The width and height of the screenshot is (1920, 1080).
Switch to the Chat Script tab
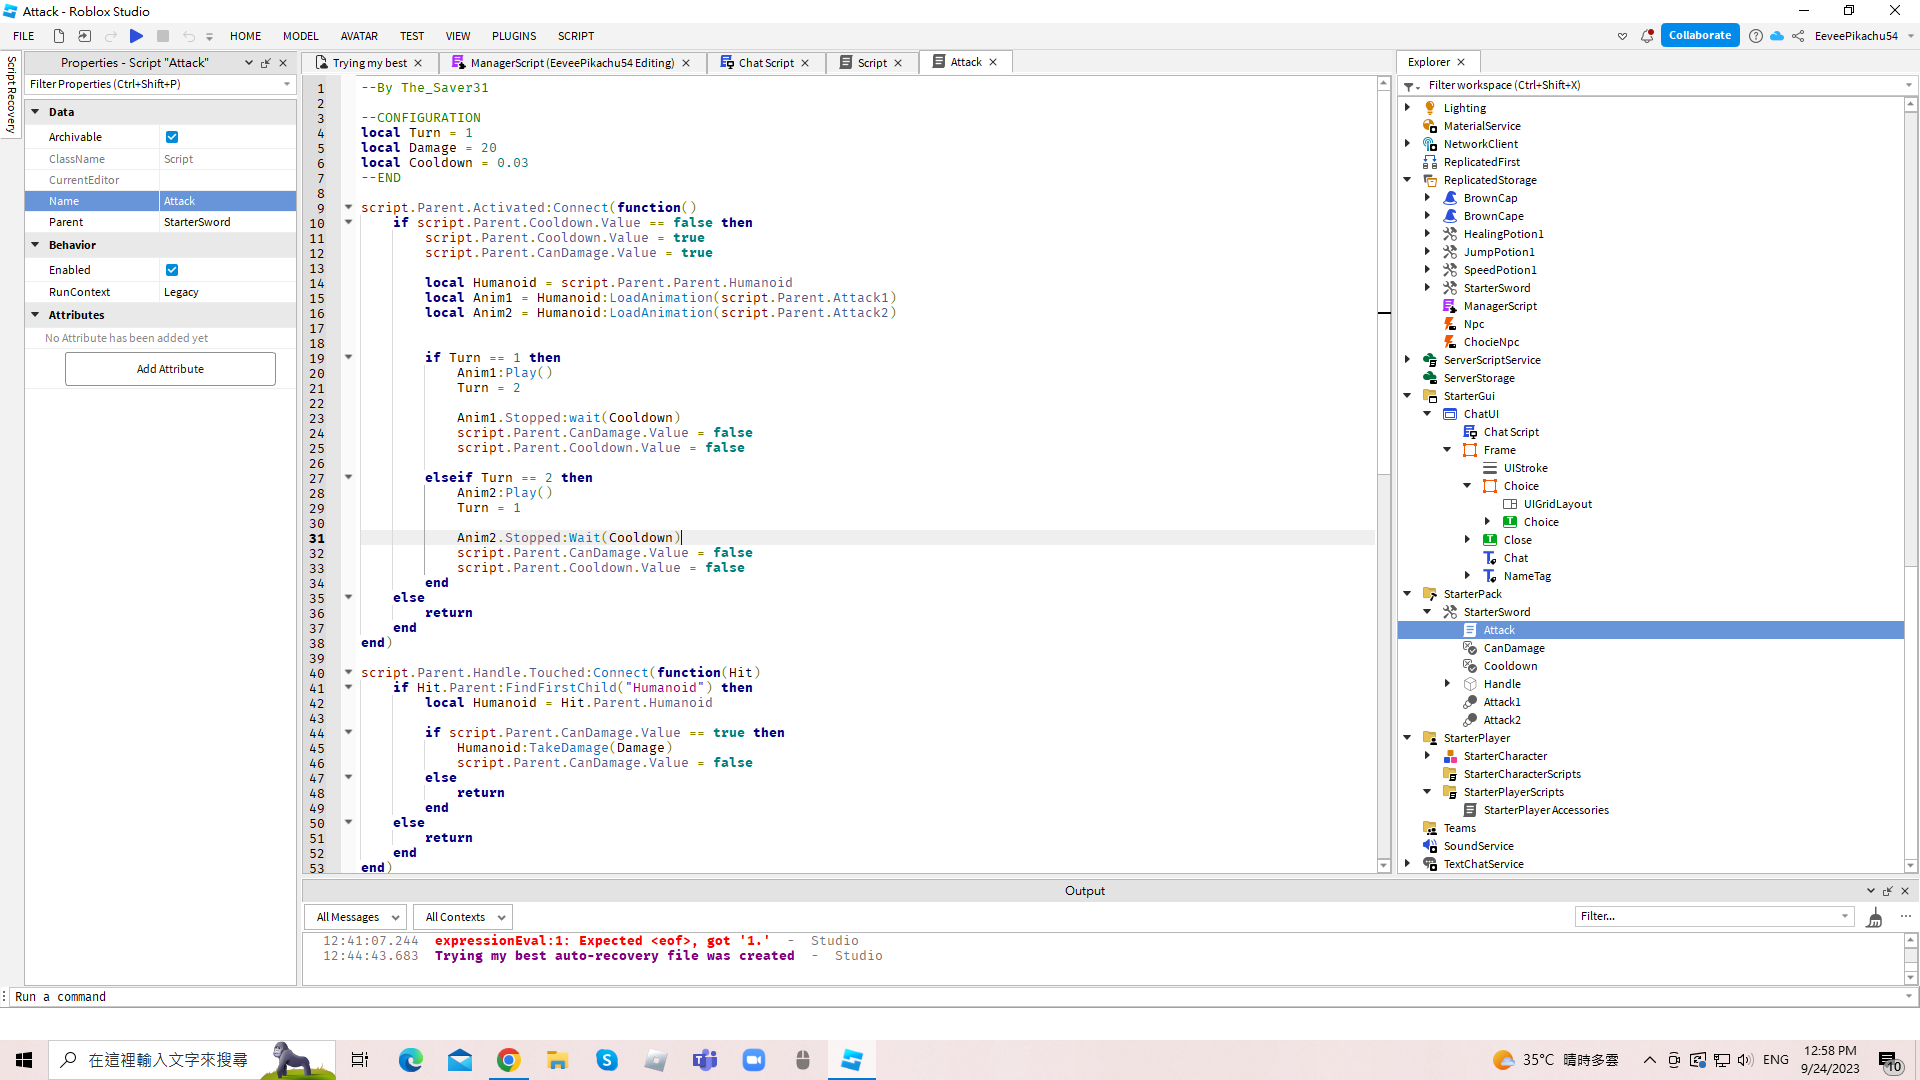(x=766, y=63)
